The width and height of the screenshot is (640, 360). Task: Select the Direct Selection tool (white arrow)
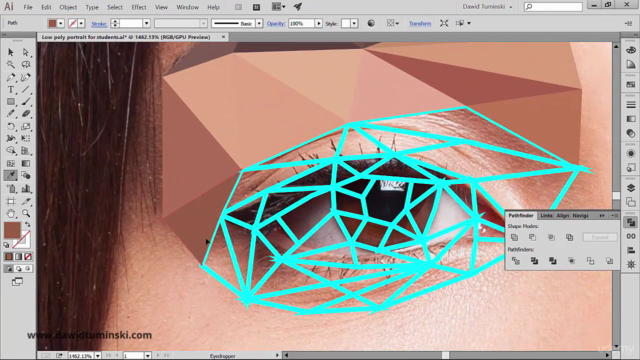click(x=26, y=52)
